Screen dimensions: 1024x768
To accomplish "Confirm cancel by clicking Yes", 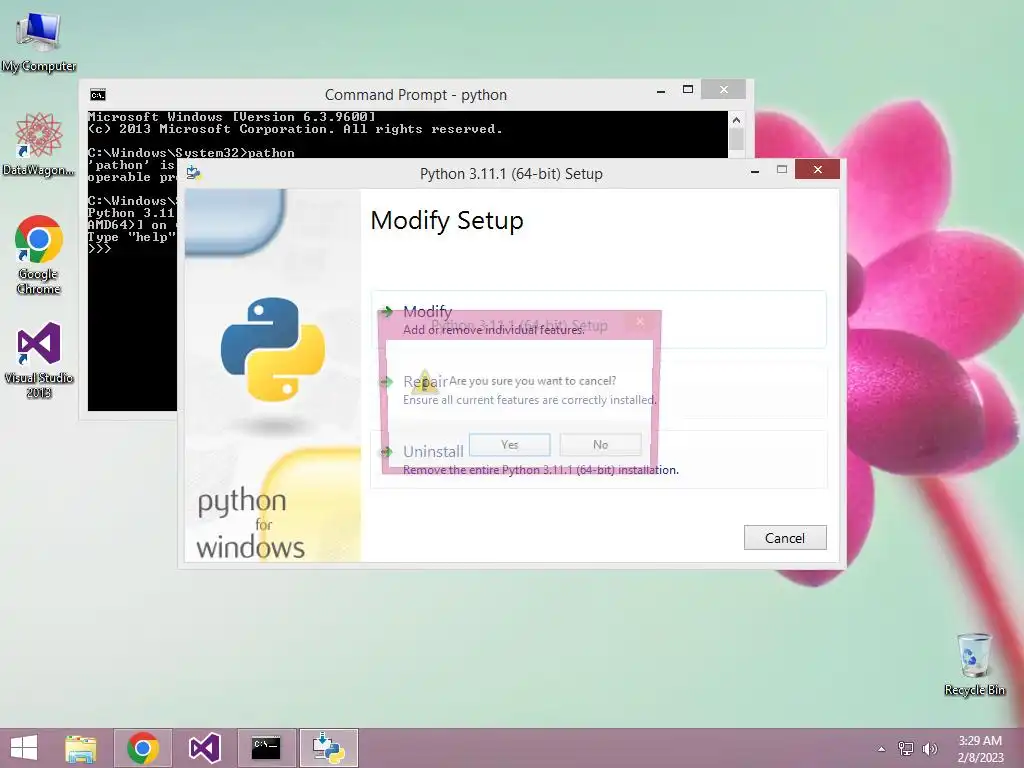I will [x=509, y=445].
